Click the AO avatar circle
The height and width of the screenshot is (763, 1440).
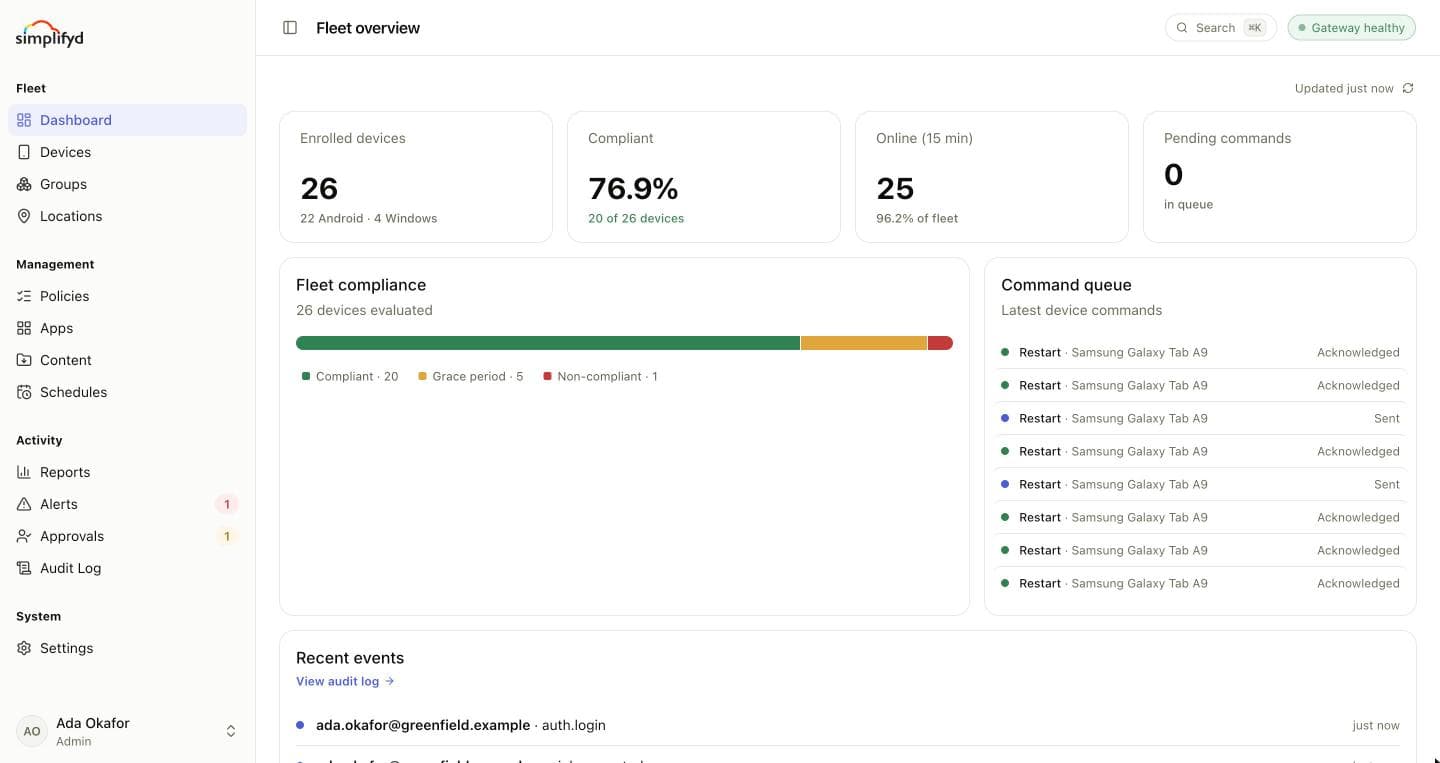(x=32, y=731)
